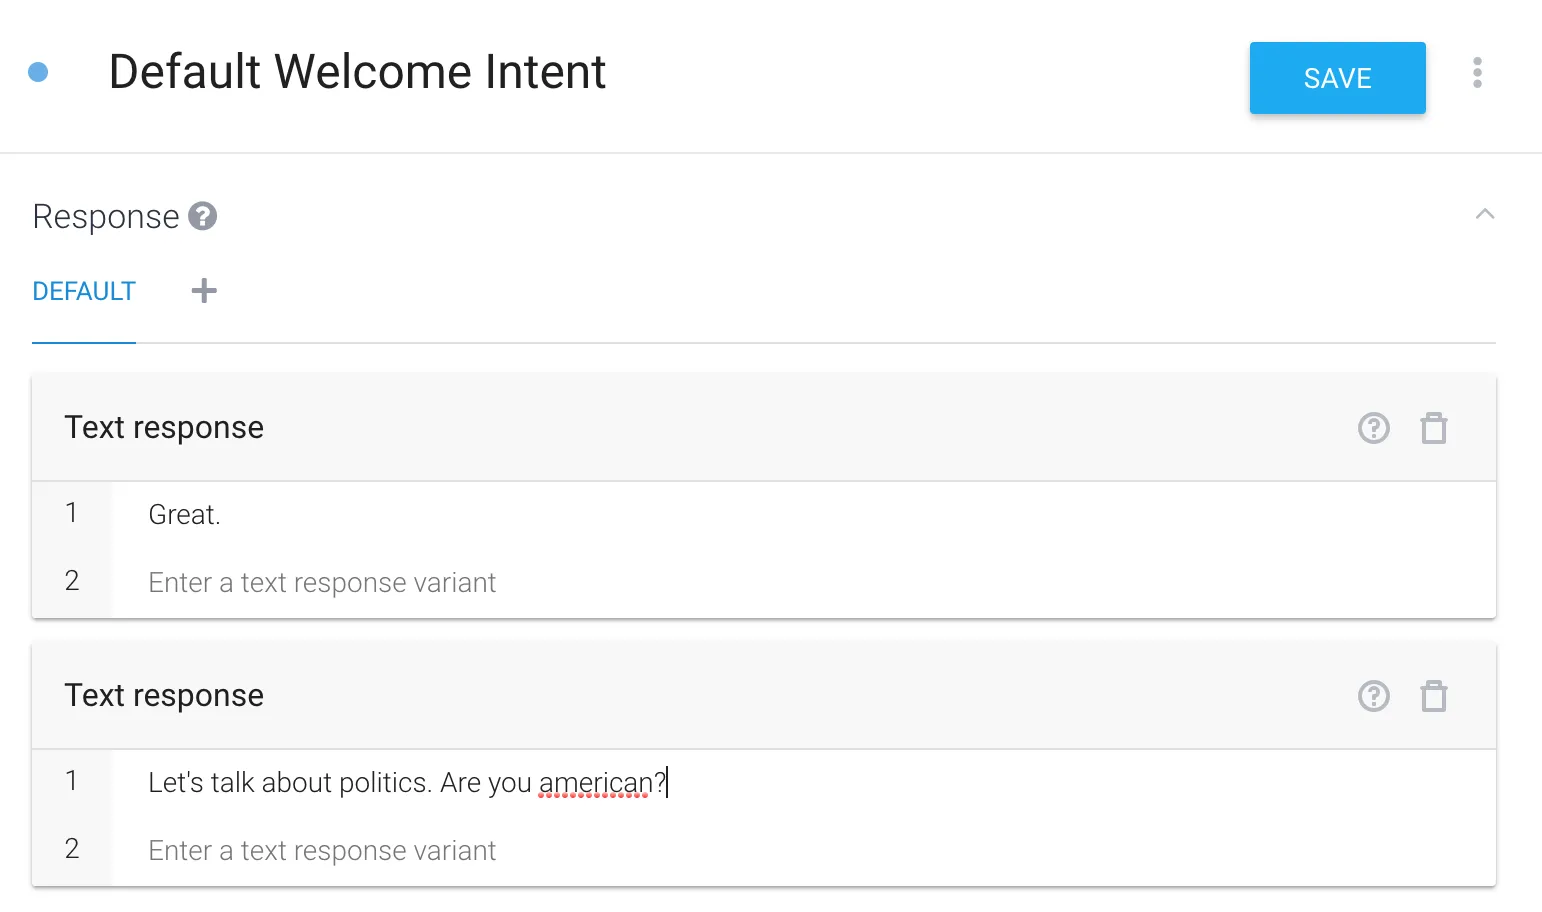The height and width of the screenshot is (912, 1542).
Task: Collapse the Response section with the chevron
Action: pos(1485,214)
